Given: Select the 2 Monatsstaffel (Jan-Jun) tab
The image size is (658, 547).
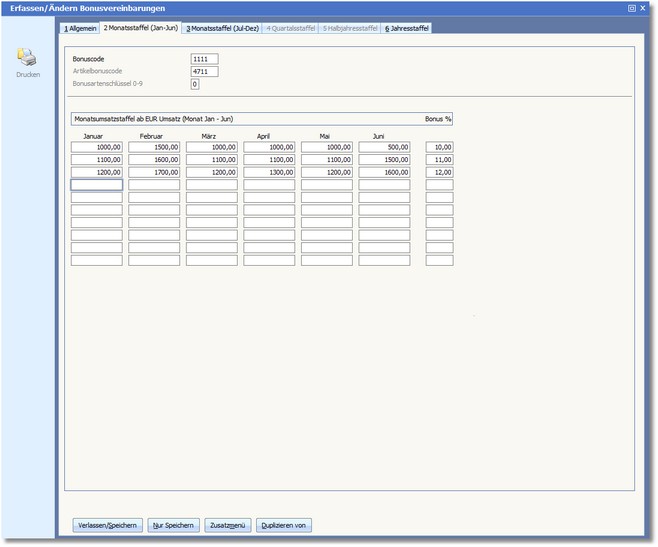Looking at the screenshot, I should click(141, 28).
